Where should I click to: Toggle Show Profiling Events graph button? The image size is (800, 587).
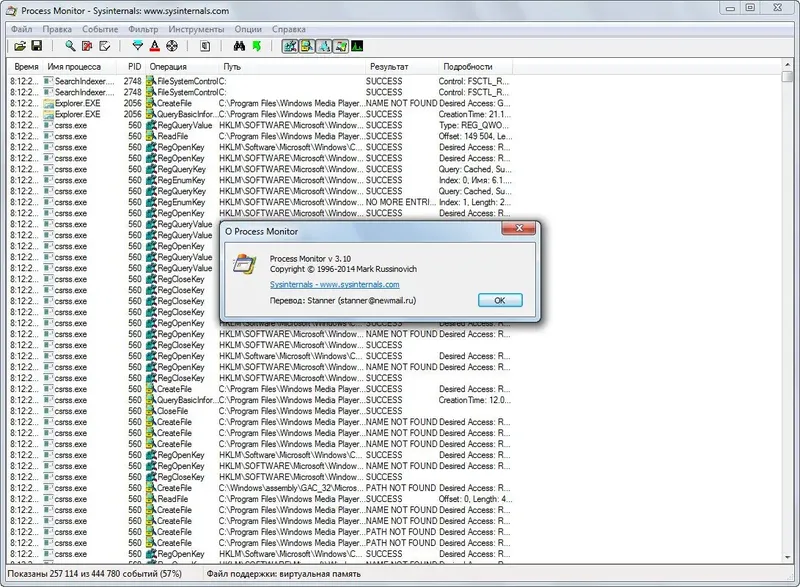357,46
